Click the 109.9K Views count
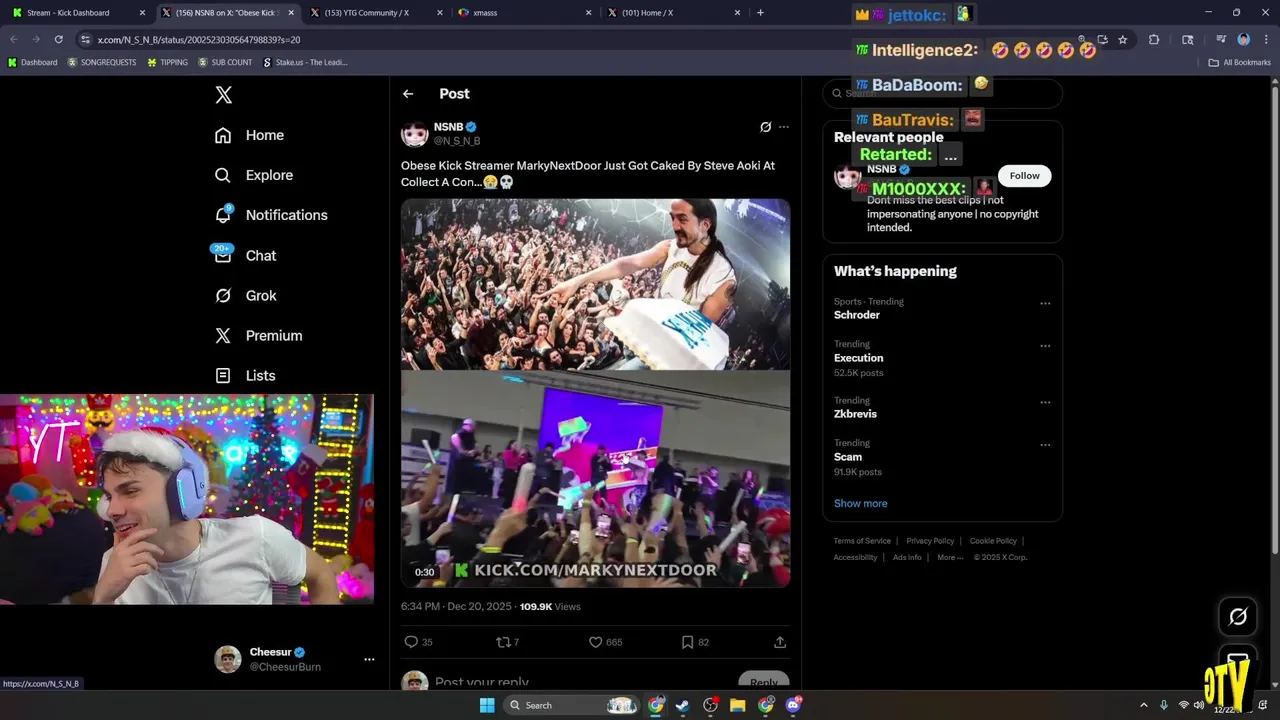Viewport: 1280px width, 720px height. pos(550,607)
